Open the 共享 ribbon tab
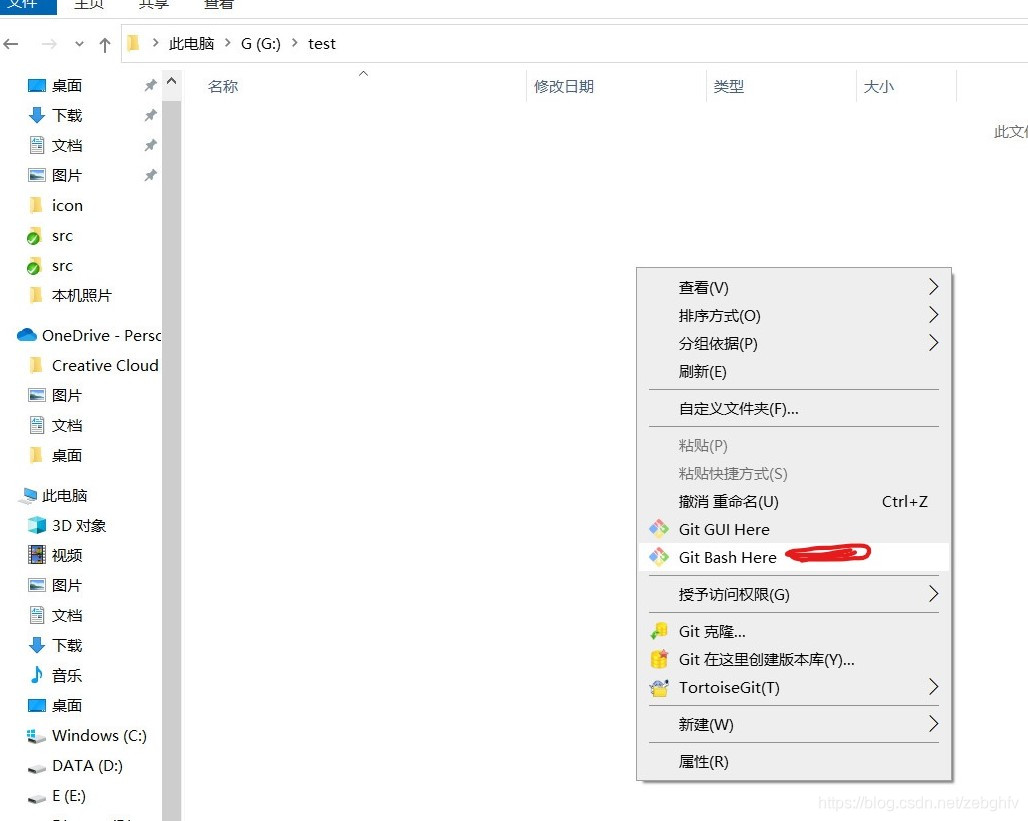The width and height of the screenshot is (1028, 821). (x=153, y=5)
